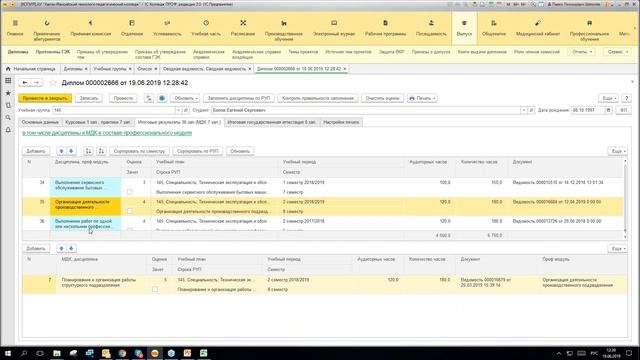Switch to Итоговая государственная аттестация tab
Viewport: 640px width, 360px height.
tap(271, 122)
